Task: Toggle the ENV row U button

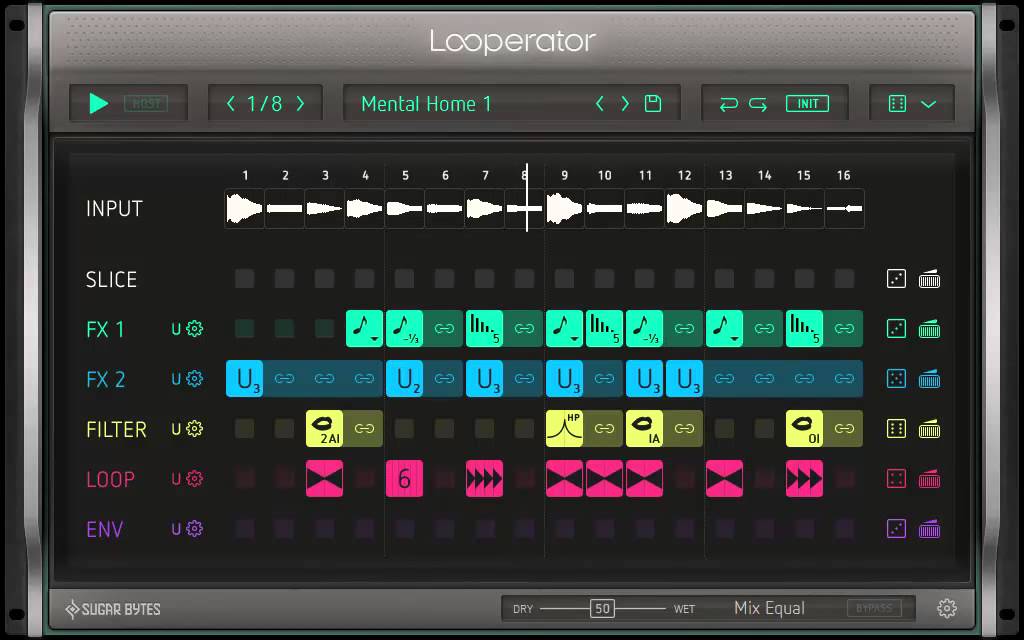Action: [x=176, y=529]
